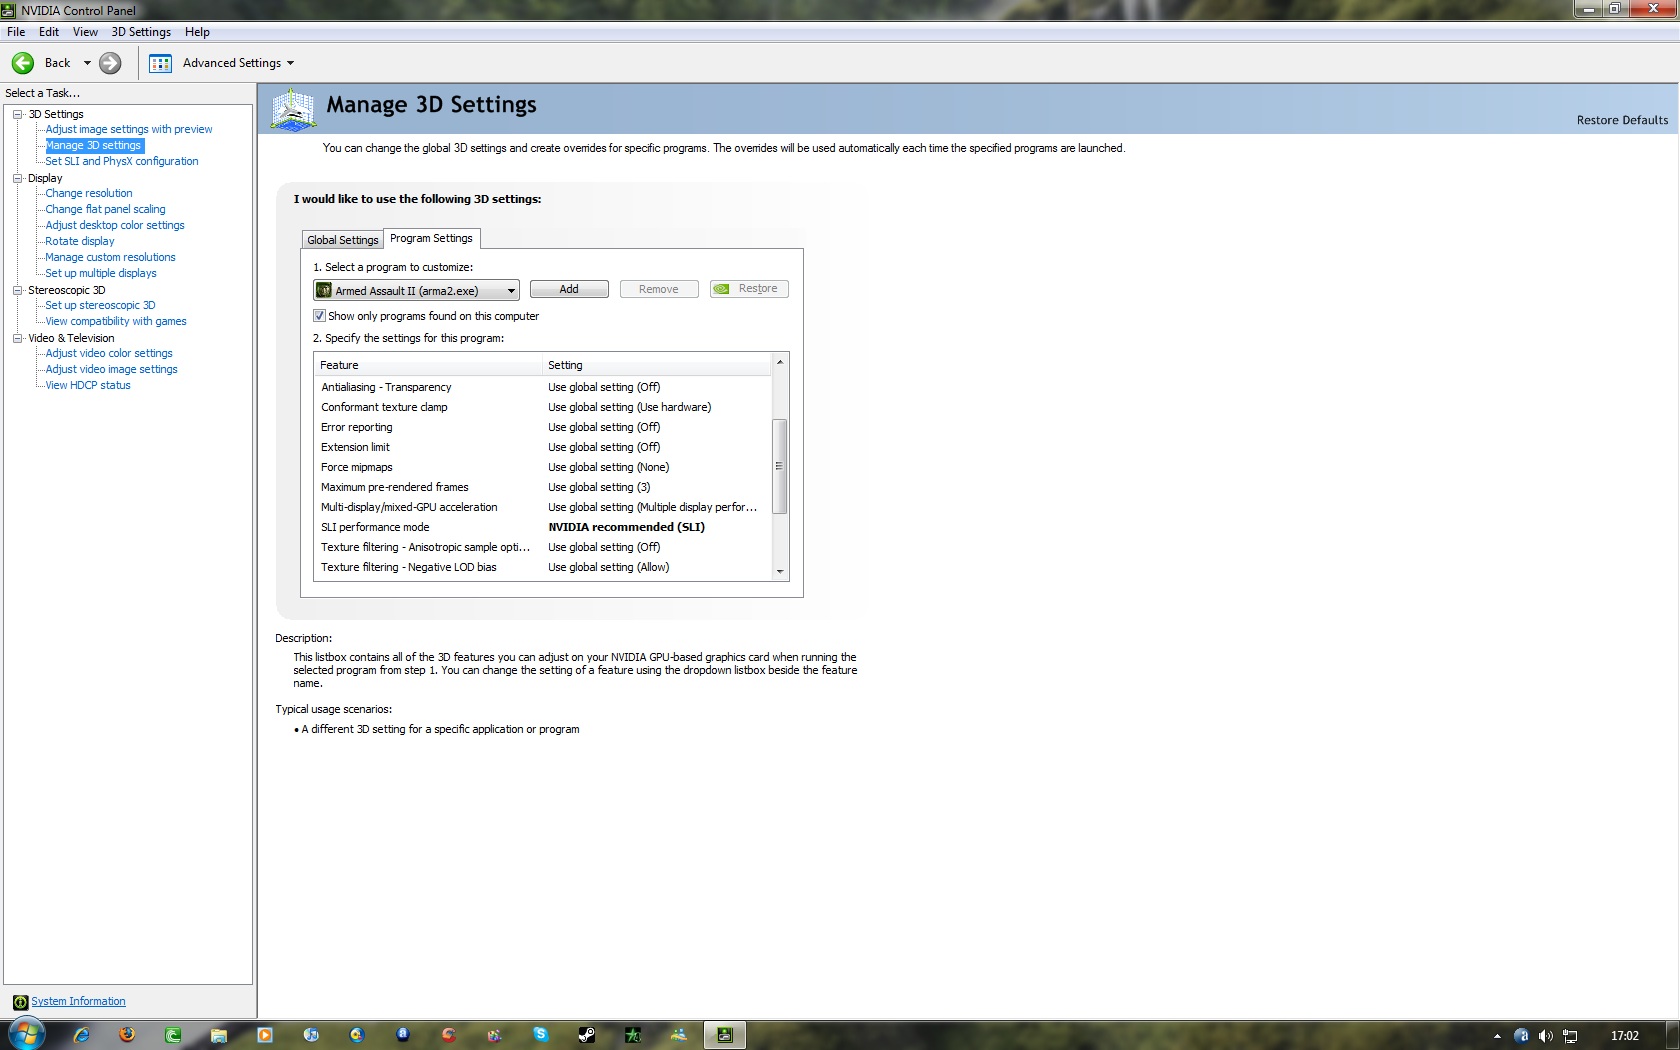Screen dimensions: 1680x1050
Task: Open the uTorrent taskbar icon
Action: click(x=173, y=1035)
